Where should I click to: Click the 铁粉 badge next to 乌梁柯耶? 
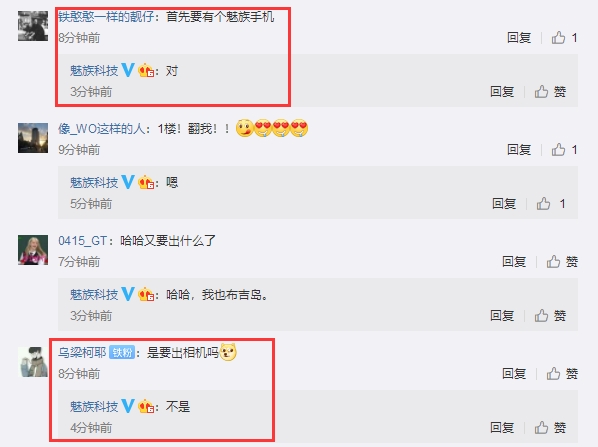click(x=122, y=352)
